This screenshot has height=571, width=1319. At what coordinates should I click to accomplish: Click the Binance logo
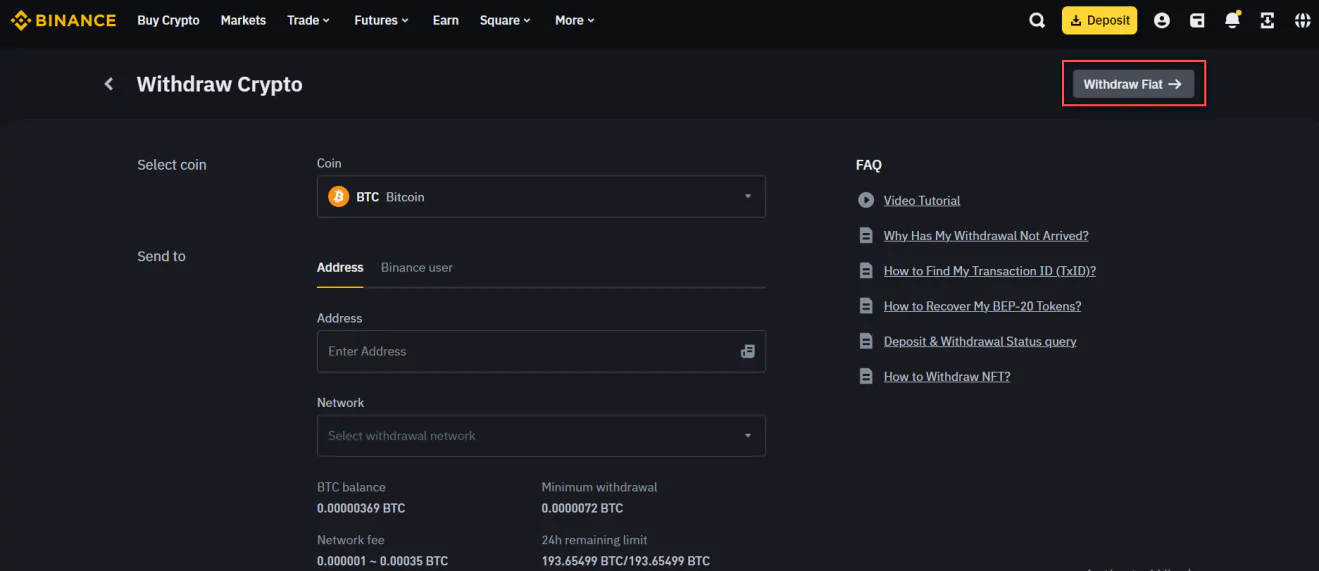(63, 20)
